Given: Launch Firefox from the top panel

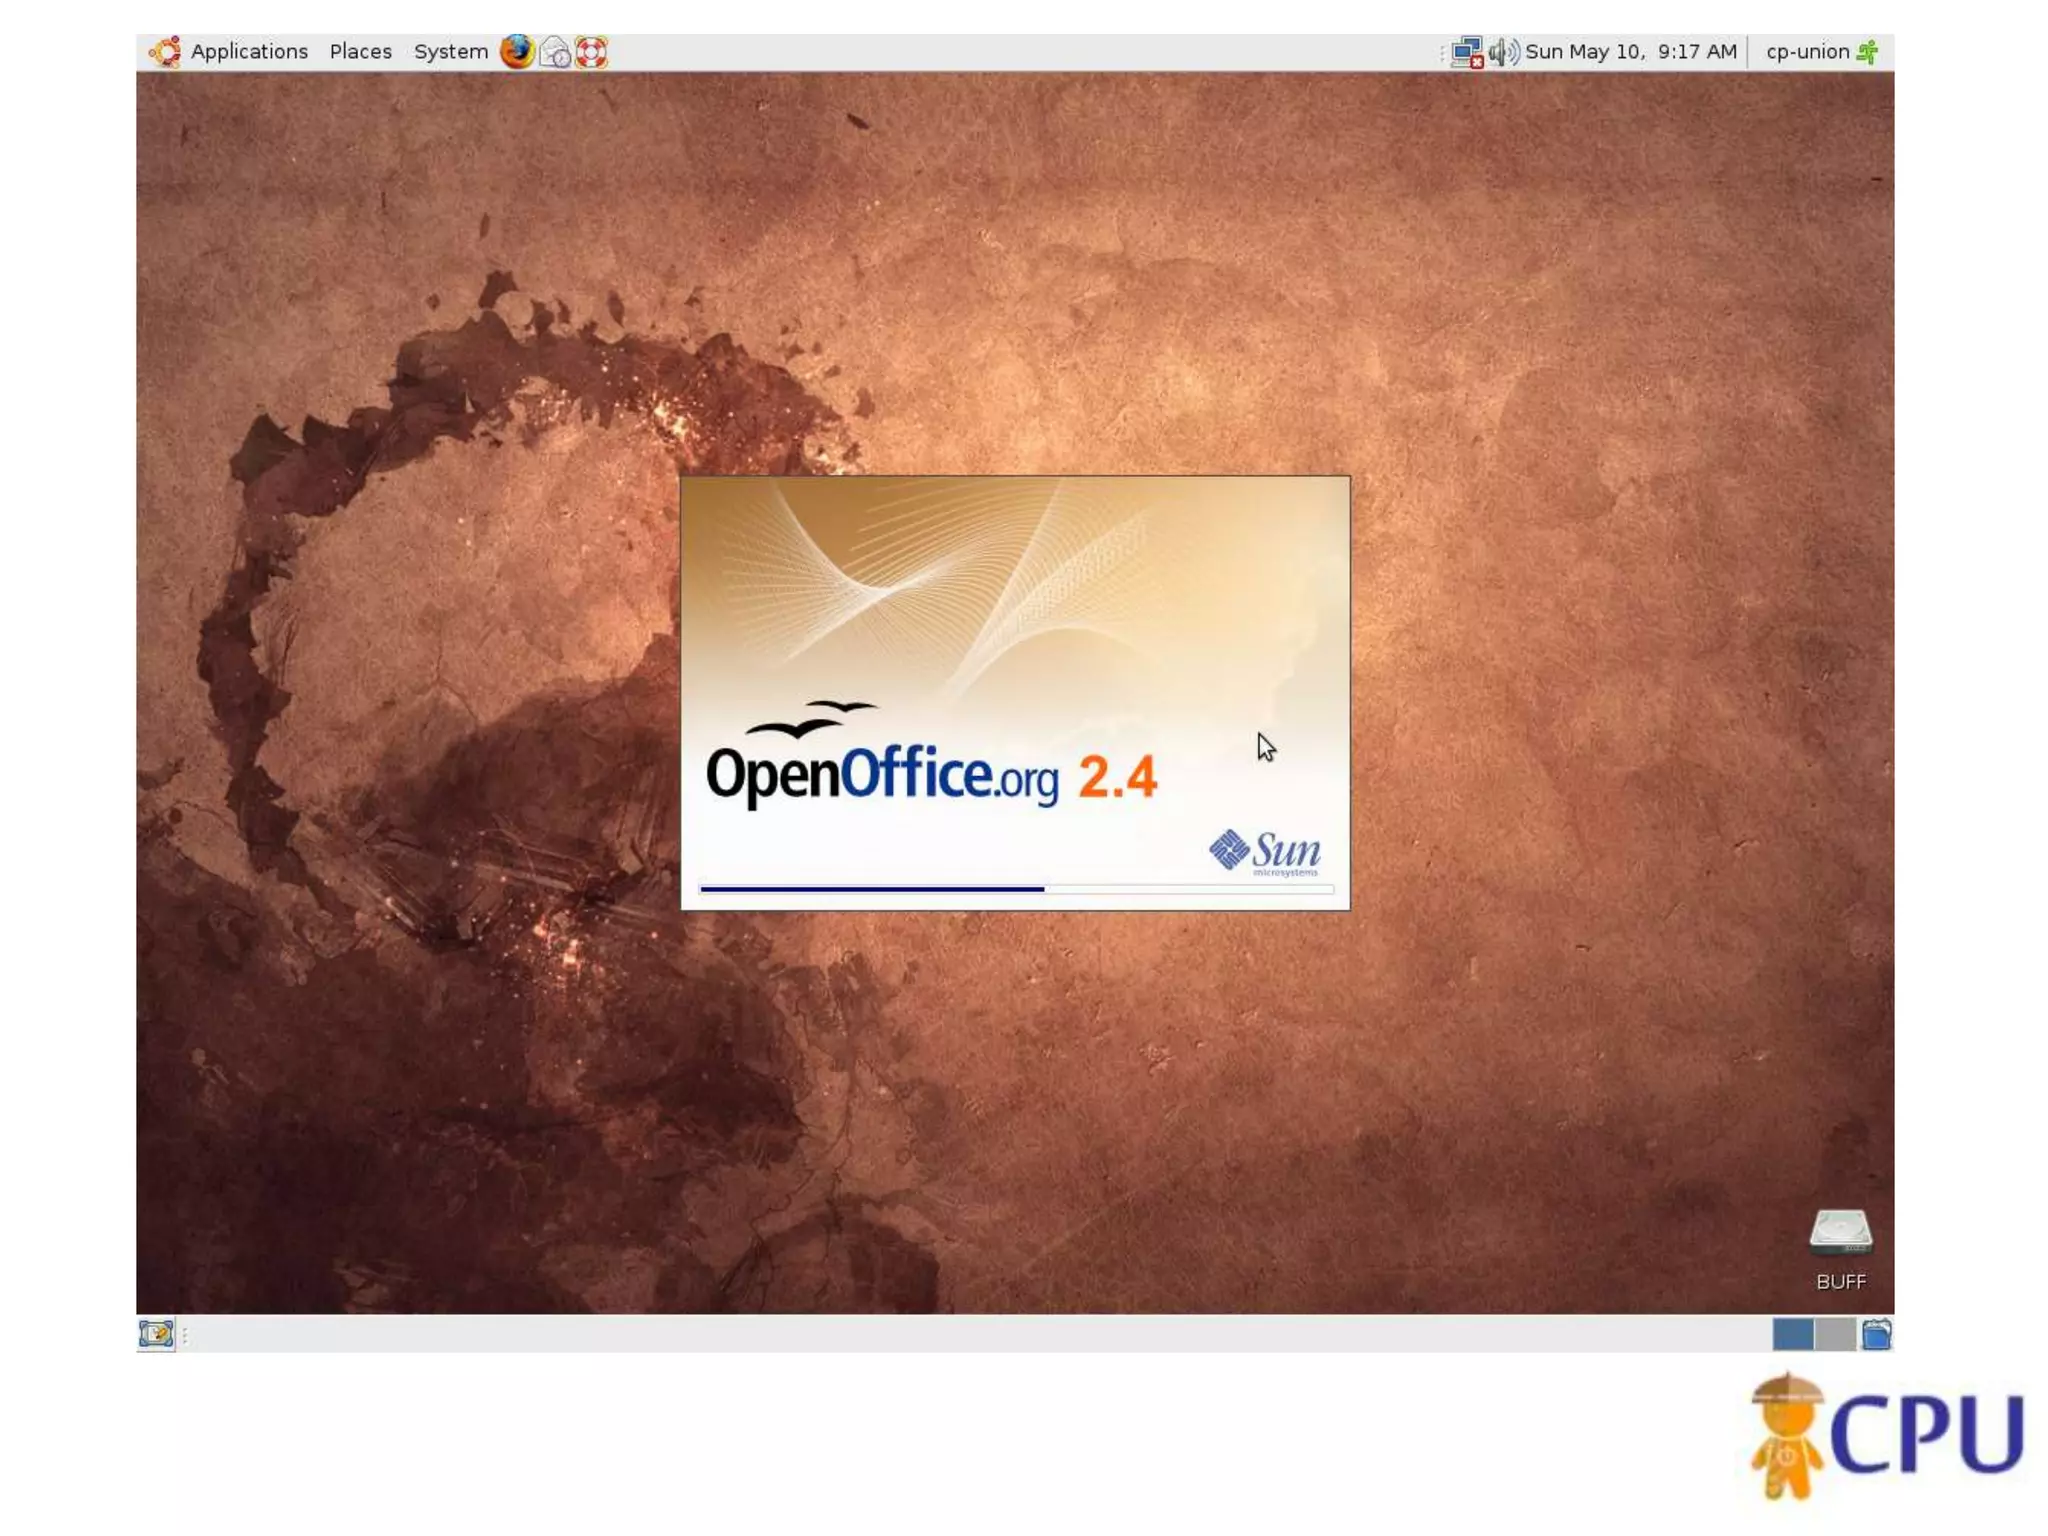Looking at the screenshot, I should pyautogui.click(x=517, y=51).
